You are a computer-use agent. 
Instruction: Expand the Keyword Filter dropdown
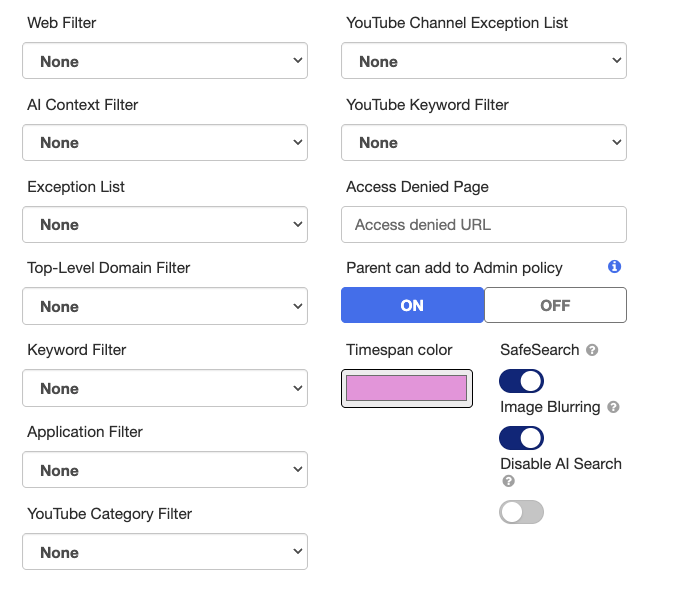point(165,388)
